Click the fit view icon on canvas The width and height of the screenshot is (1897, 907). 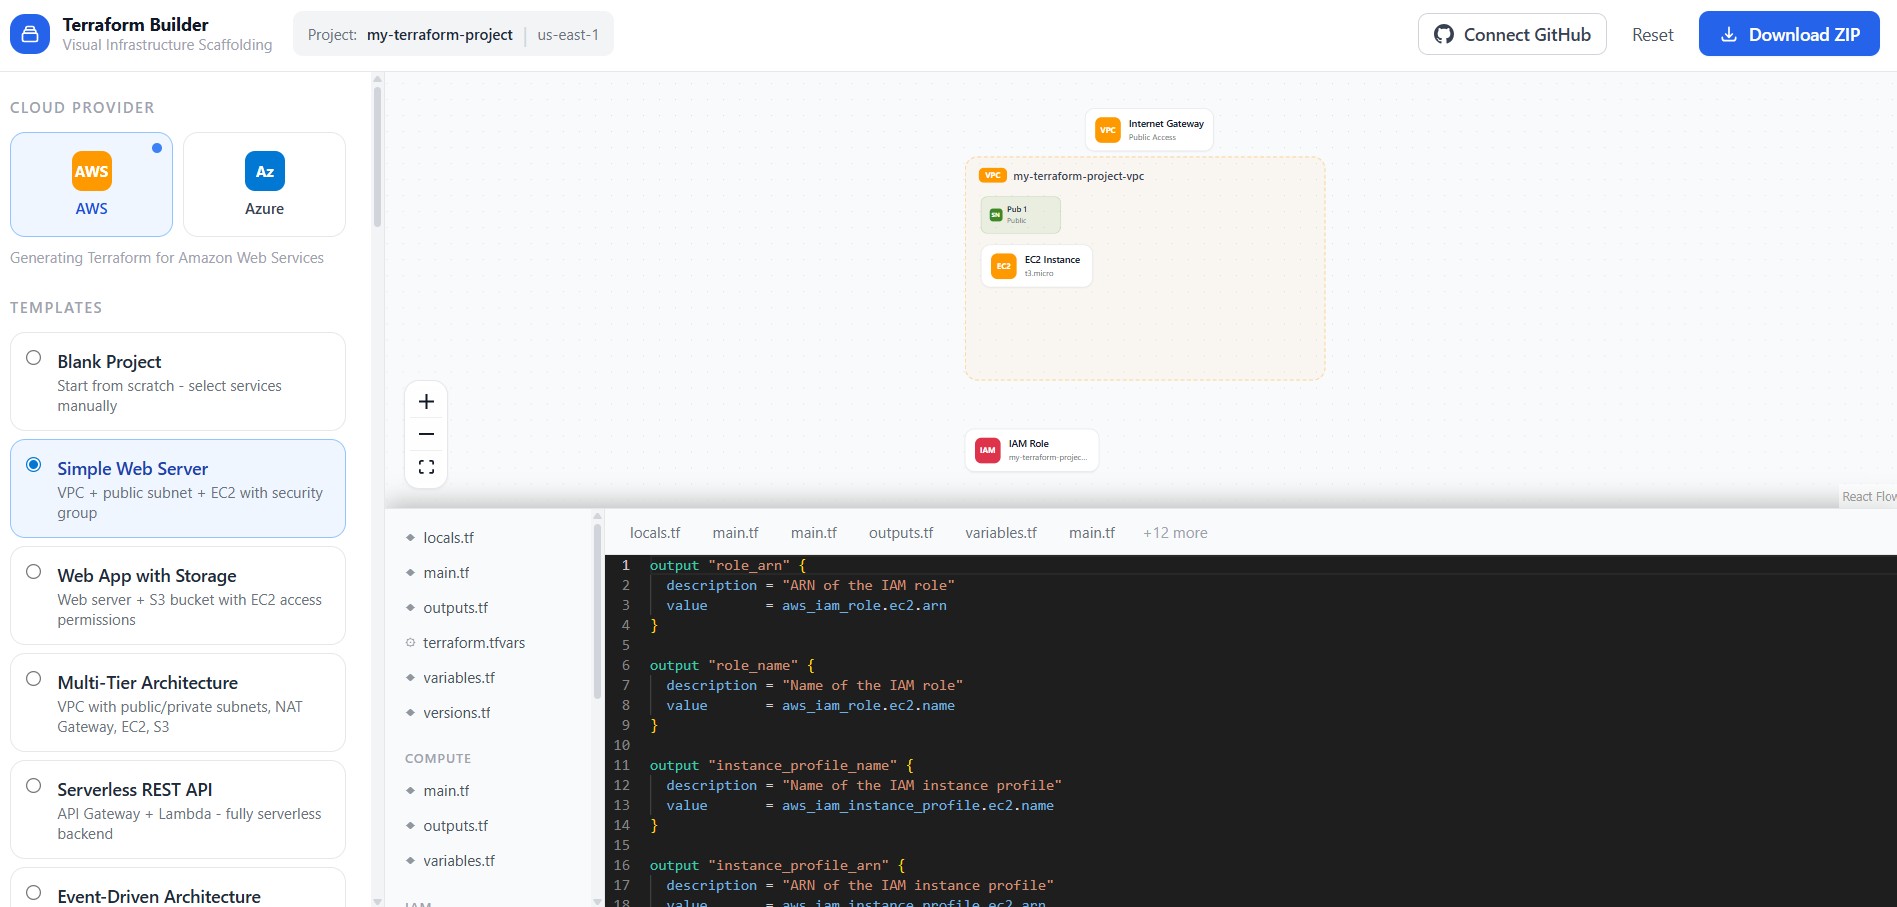(426, 467)
